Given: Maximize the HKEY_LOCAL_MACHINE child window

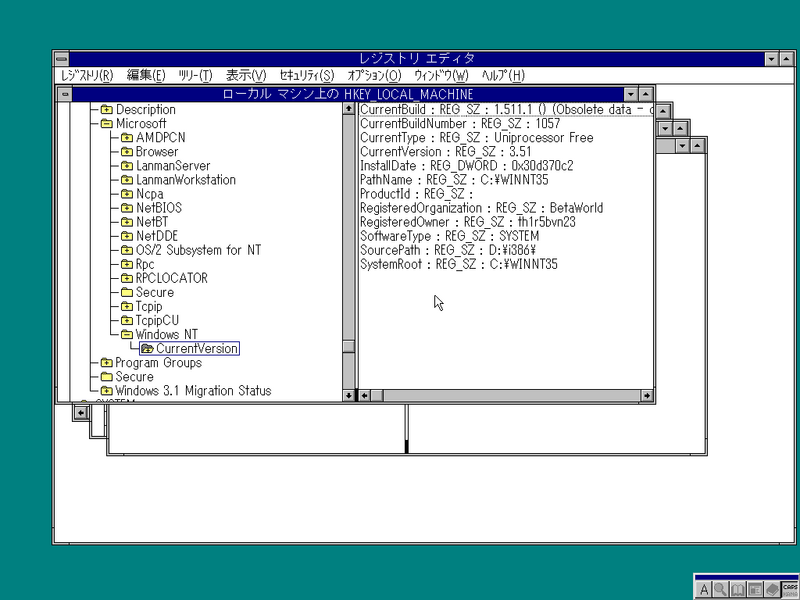Looking at the screenshot, I should coord(646,94).
